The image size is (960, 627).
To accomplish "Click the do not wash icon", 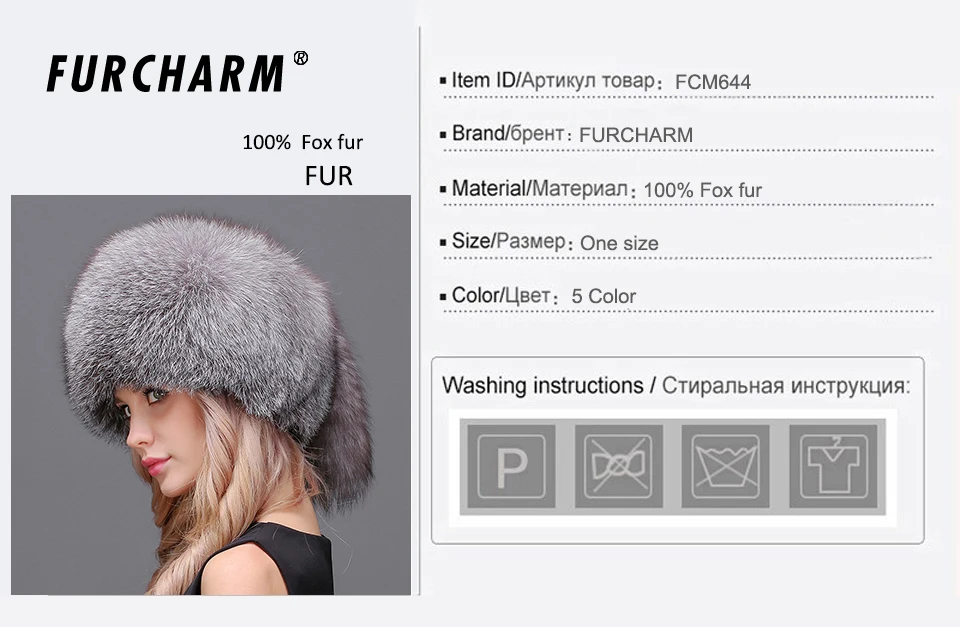I will 726,467.
